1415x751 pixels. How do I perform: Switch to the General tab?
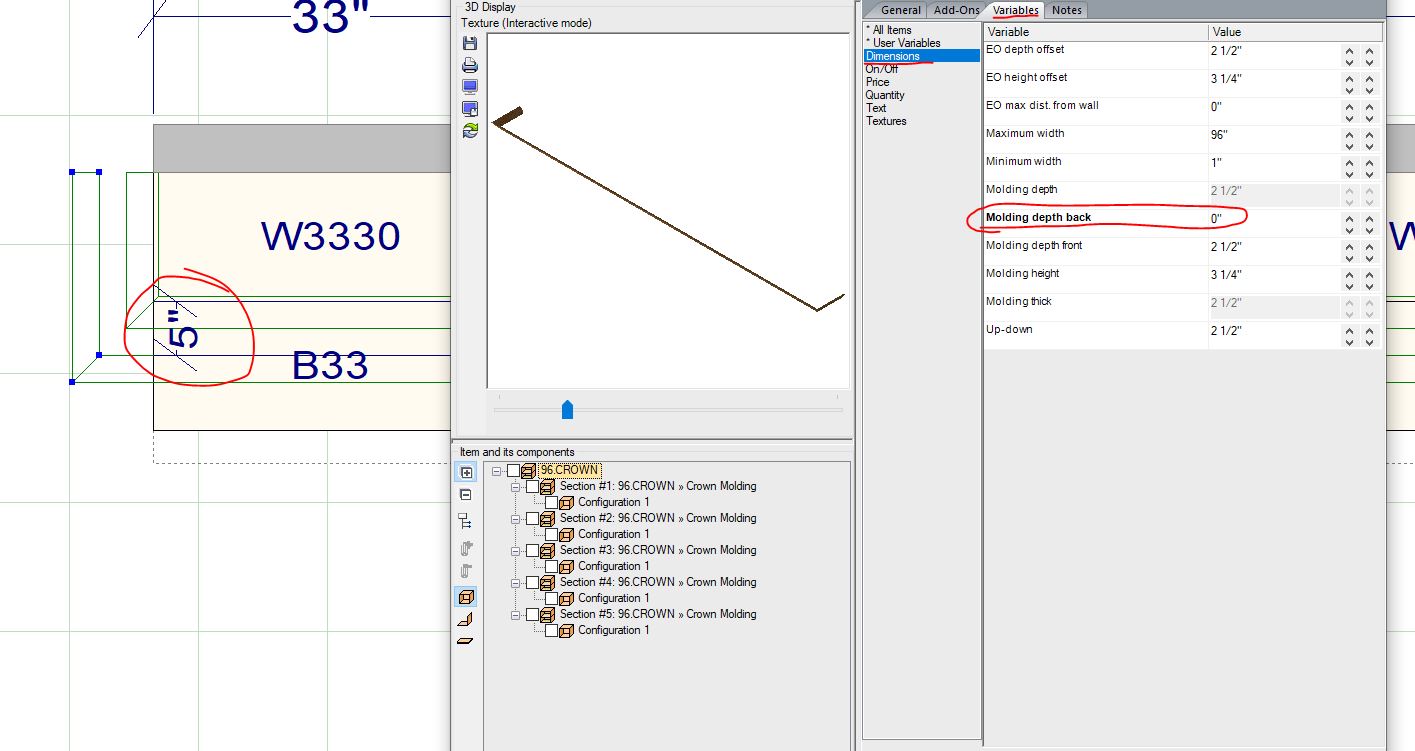[x=900, y=10]
